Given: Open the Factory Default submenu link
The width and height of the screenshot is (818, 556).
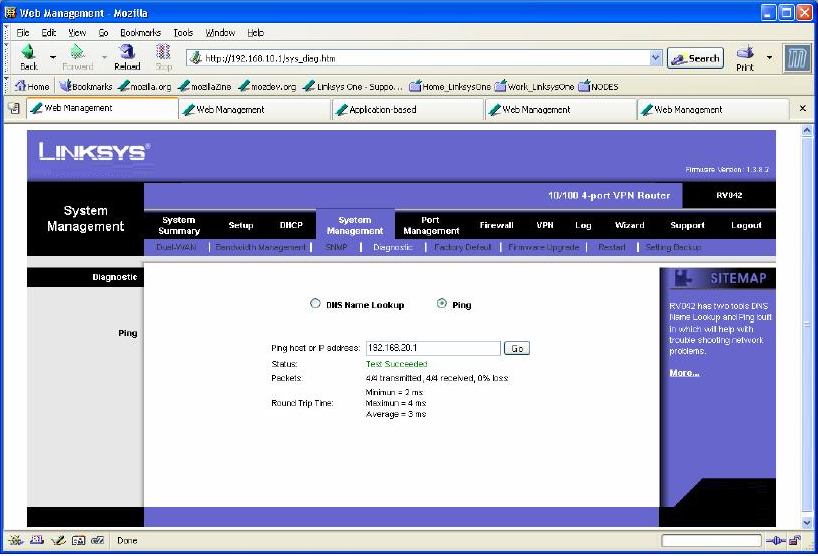Looking at the screenshot, I should pos(463,247).
